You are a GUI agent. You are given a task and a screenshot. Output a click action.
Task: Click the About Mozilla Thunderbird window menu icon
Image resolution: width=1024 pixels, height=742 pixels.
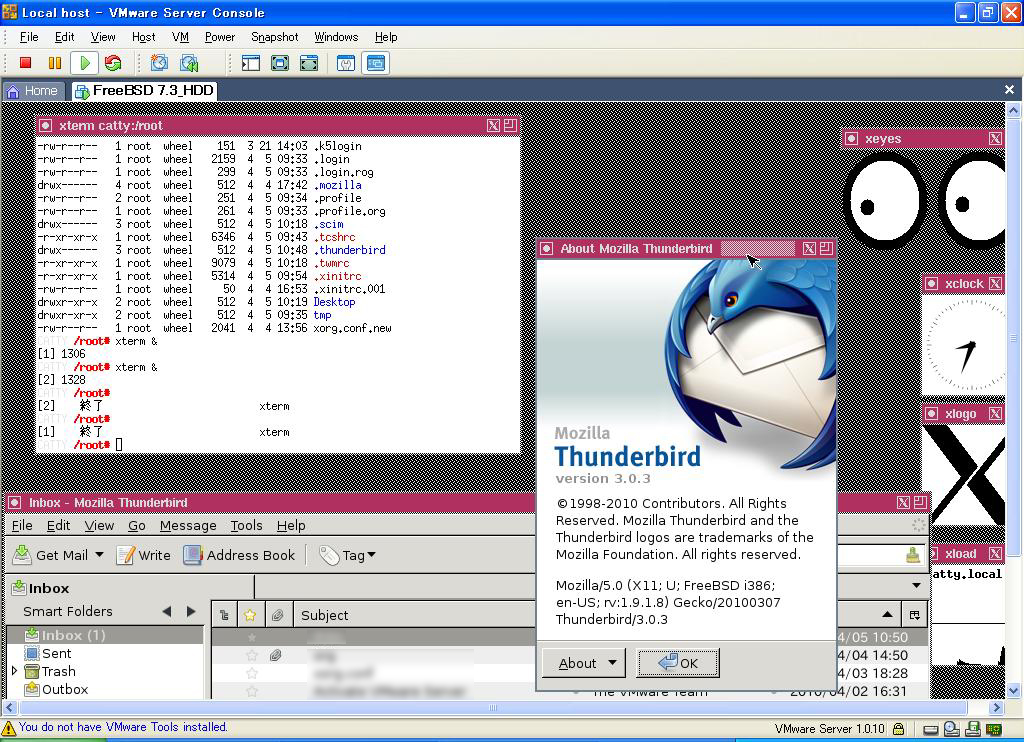pyautogui.click(x=547, y=248)
